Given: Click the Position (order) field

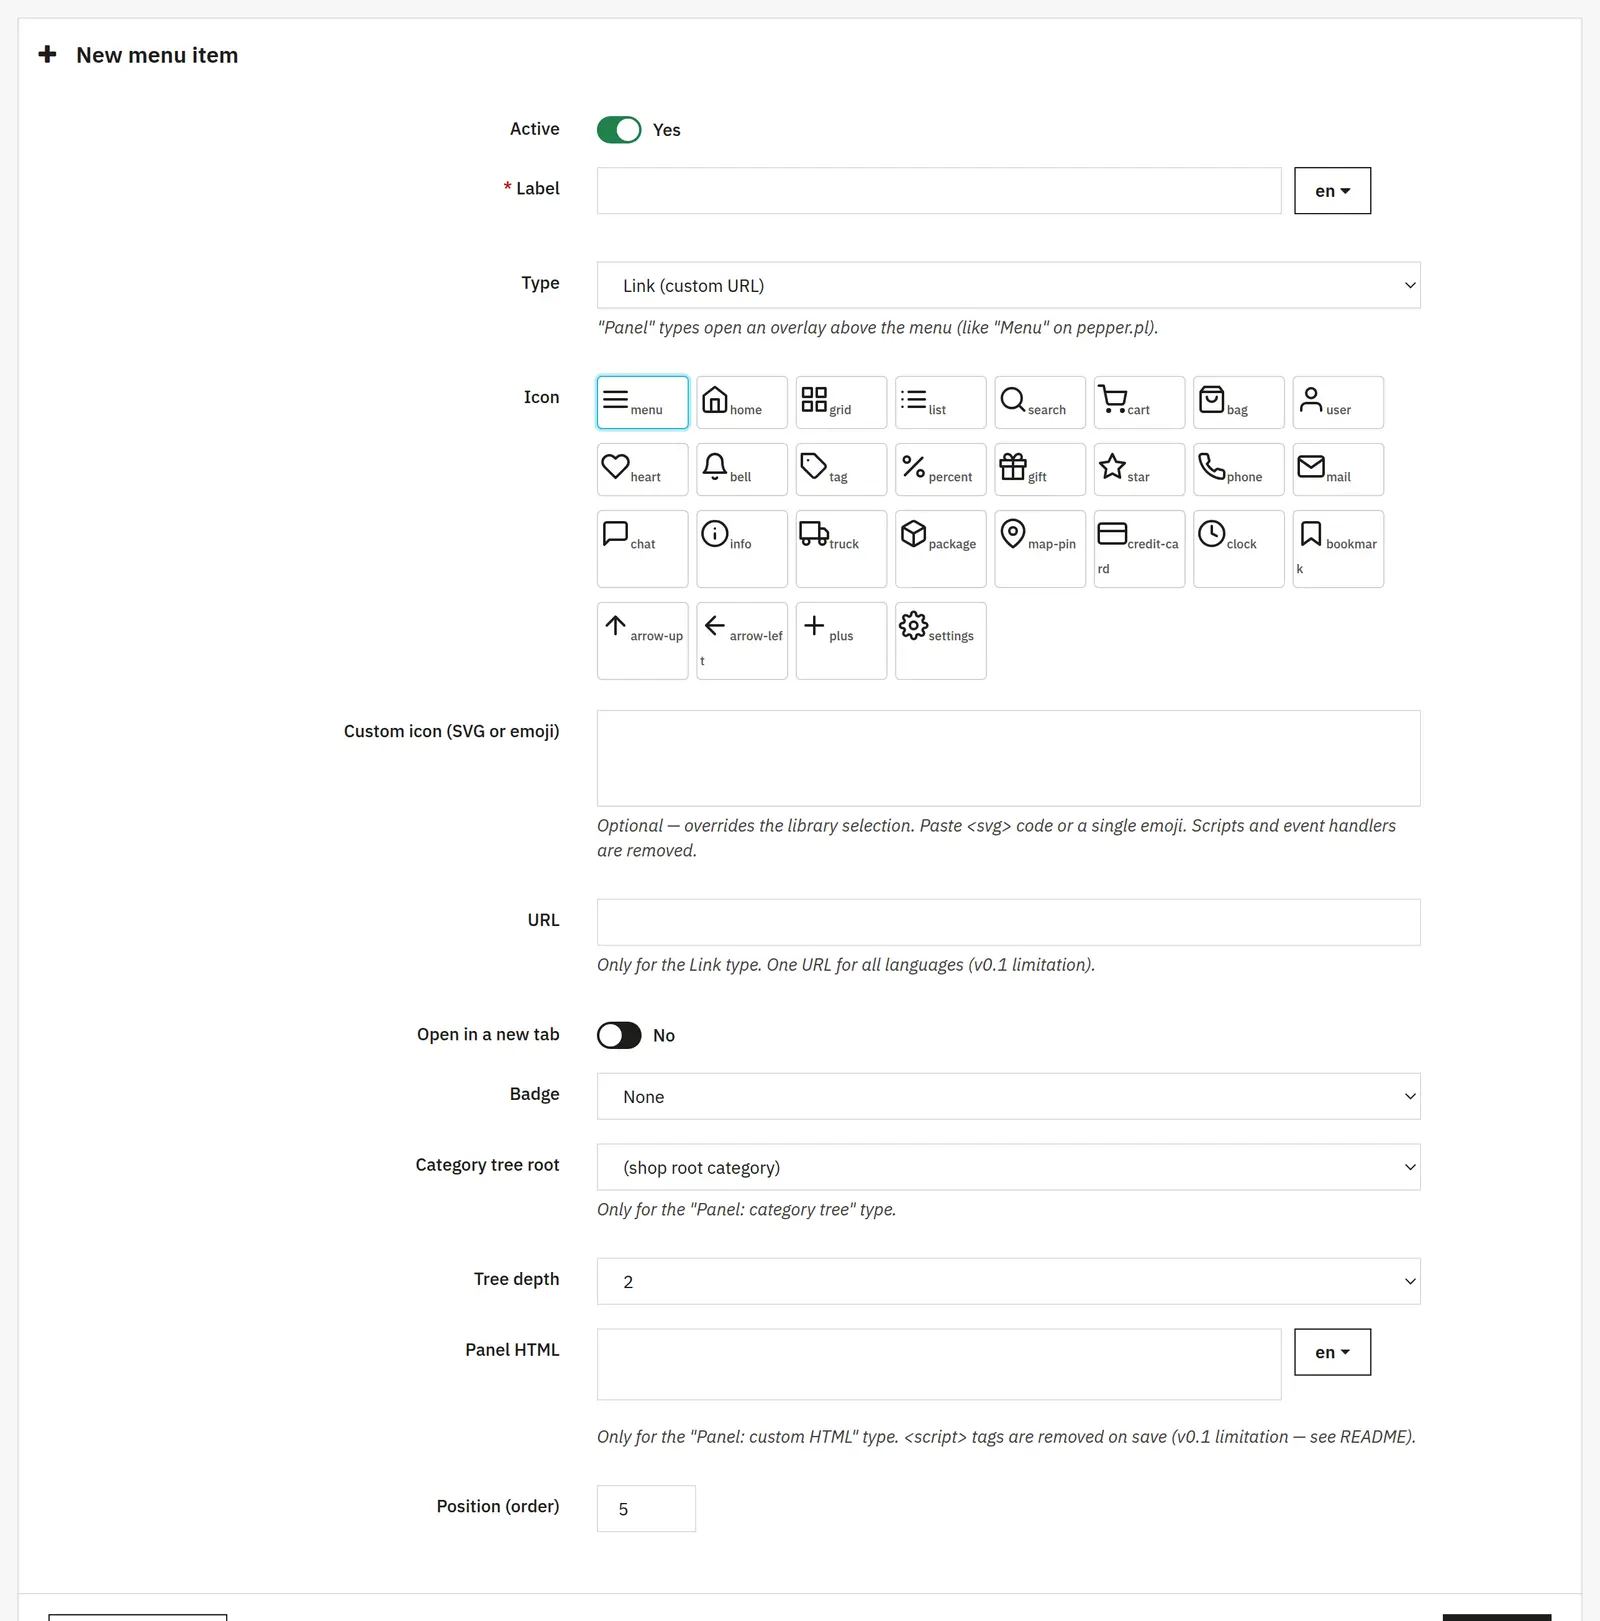Looking at the screenshot, I should click(x=646, y=1508).
